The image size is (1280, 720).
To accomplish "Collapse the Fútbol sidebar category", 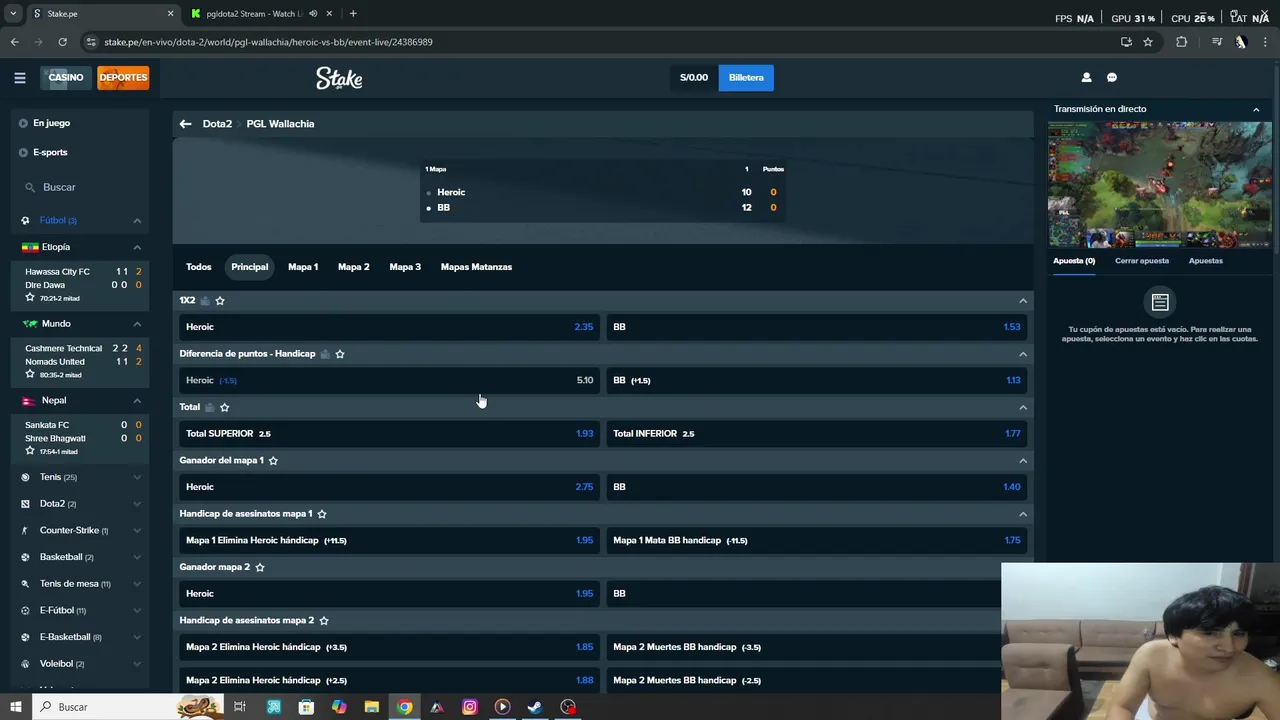I will [x=137, y=220].
